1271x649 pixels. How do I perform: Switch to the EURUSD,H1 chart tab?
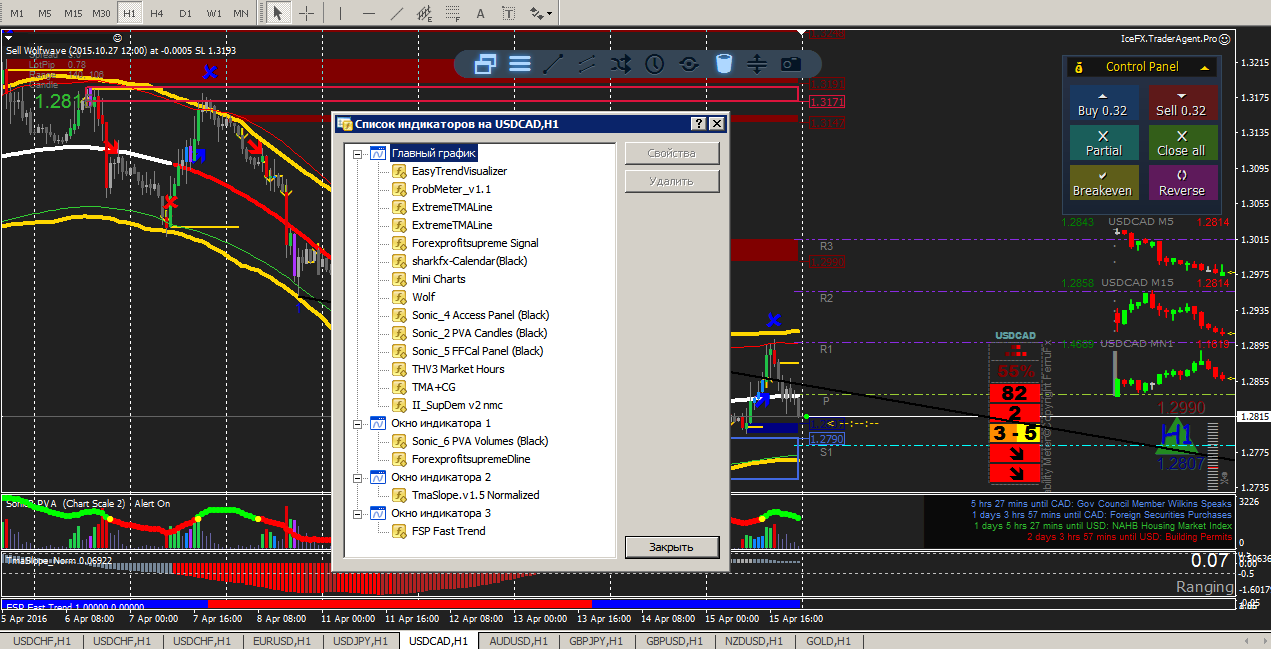pos(280,641)
